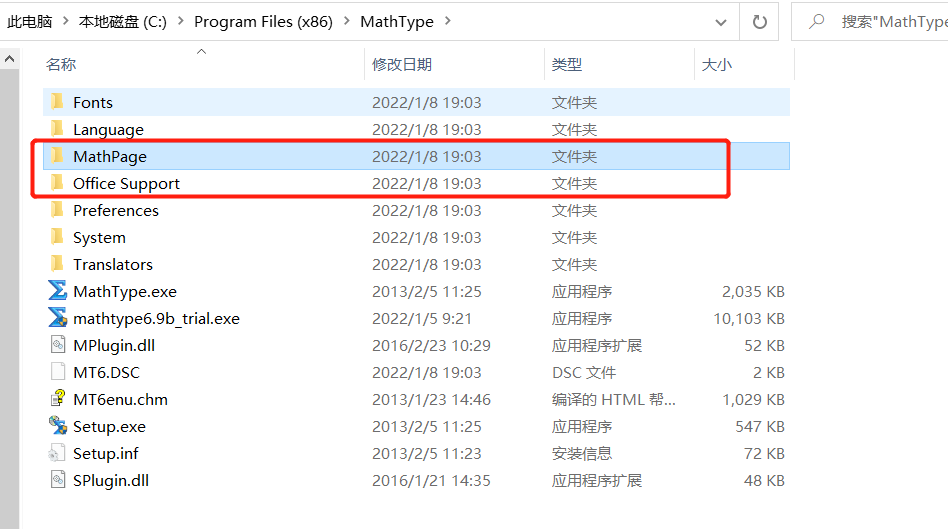948x529 pixels.
Task: Select the MathType.exe sigma icon
Action: 57,291
